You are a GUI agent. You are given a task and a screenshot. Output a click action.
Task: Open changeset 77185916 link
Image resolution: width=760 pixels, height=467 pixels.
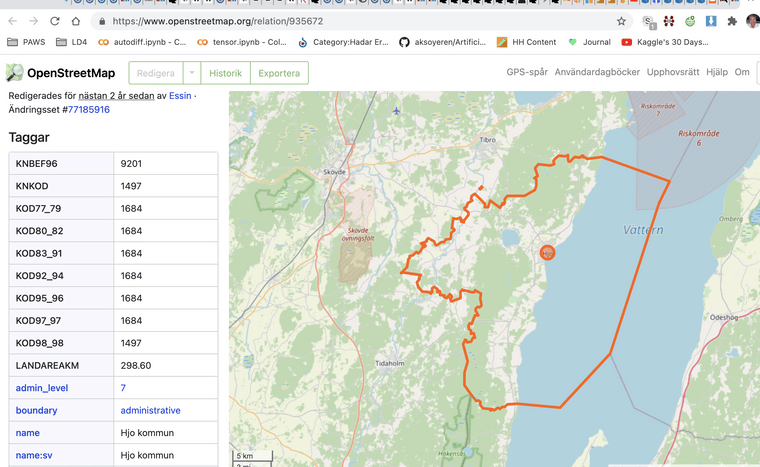click(88, 109)
